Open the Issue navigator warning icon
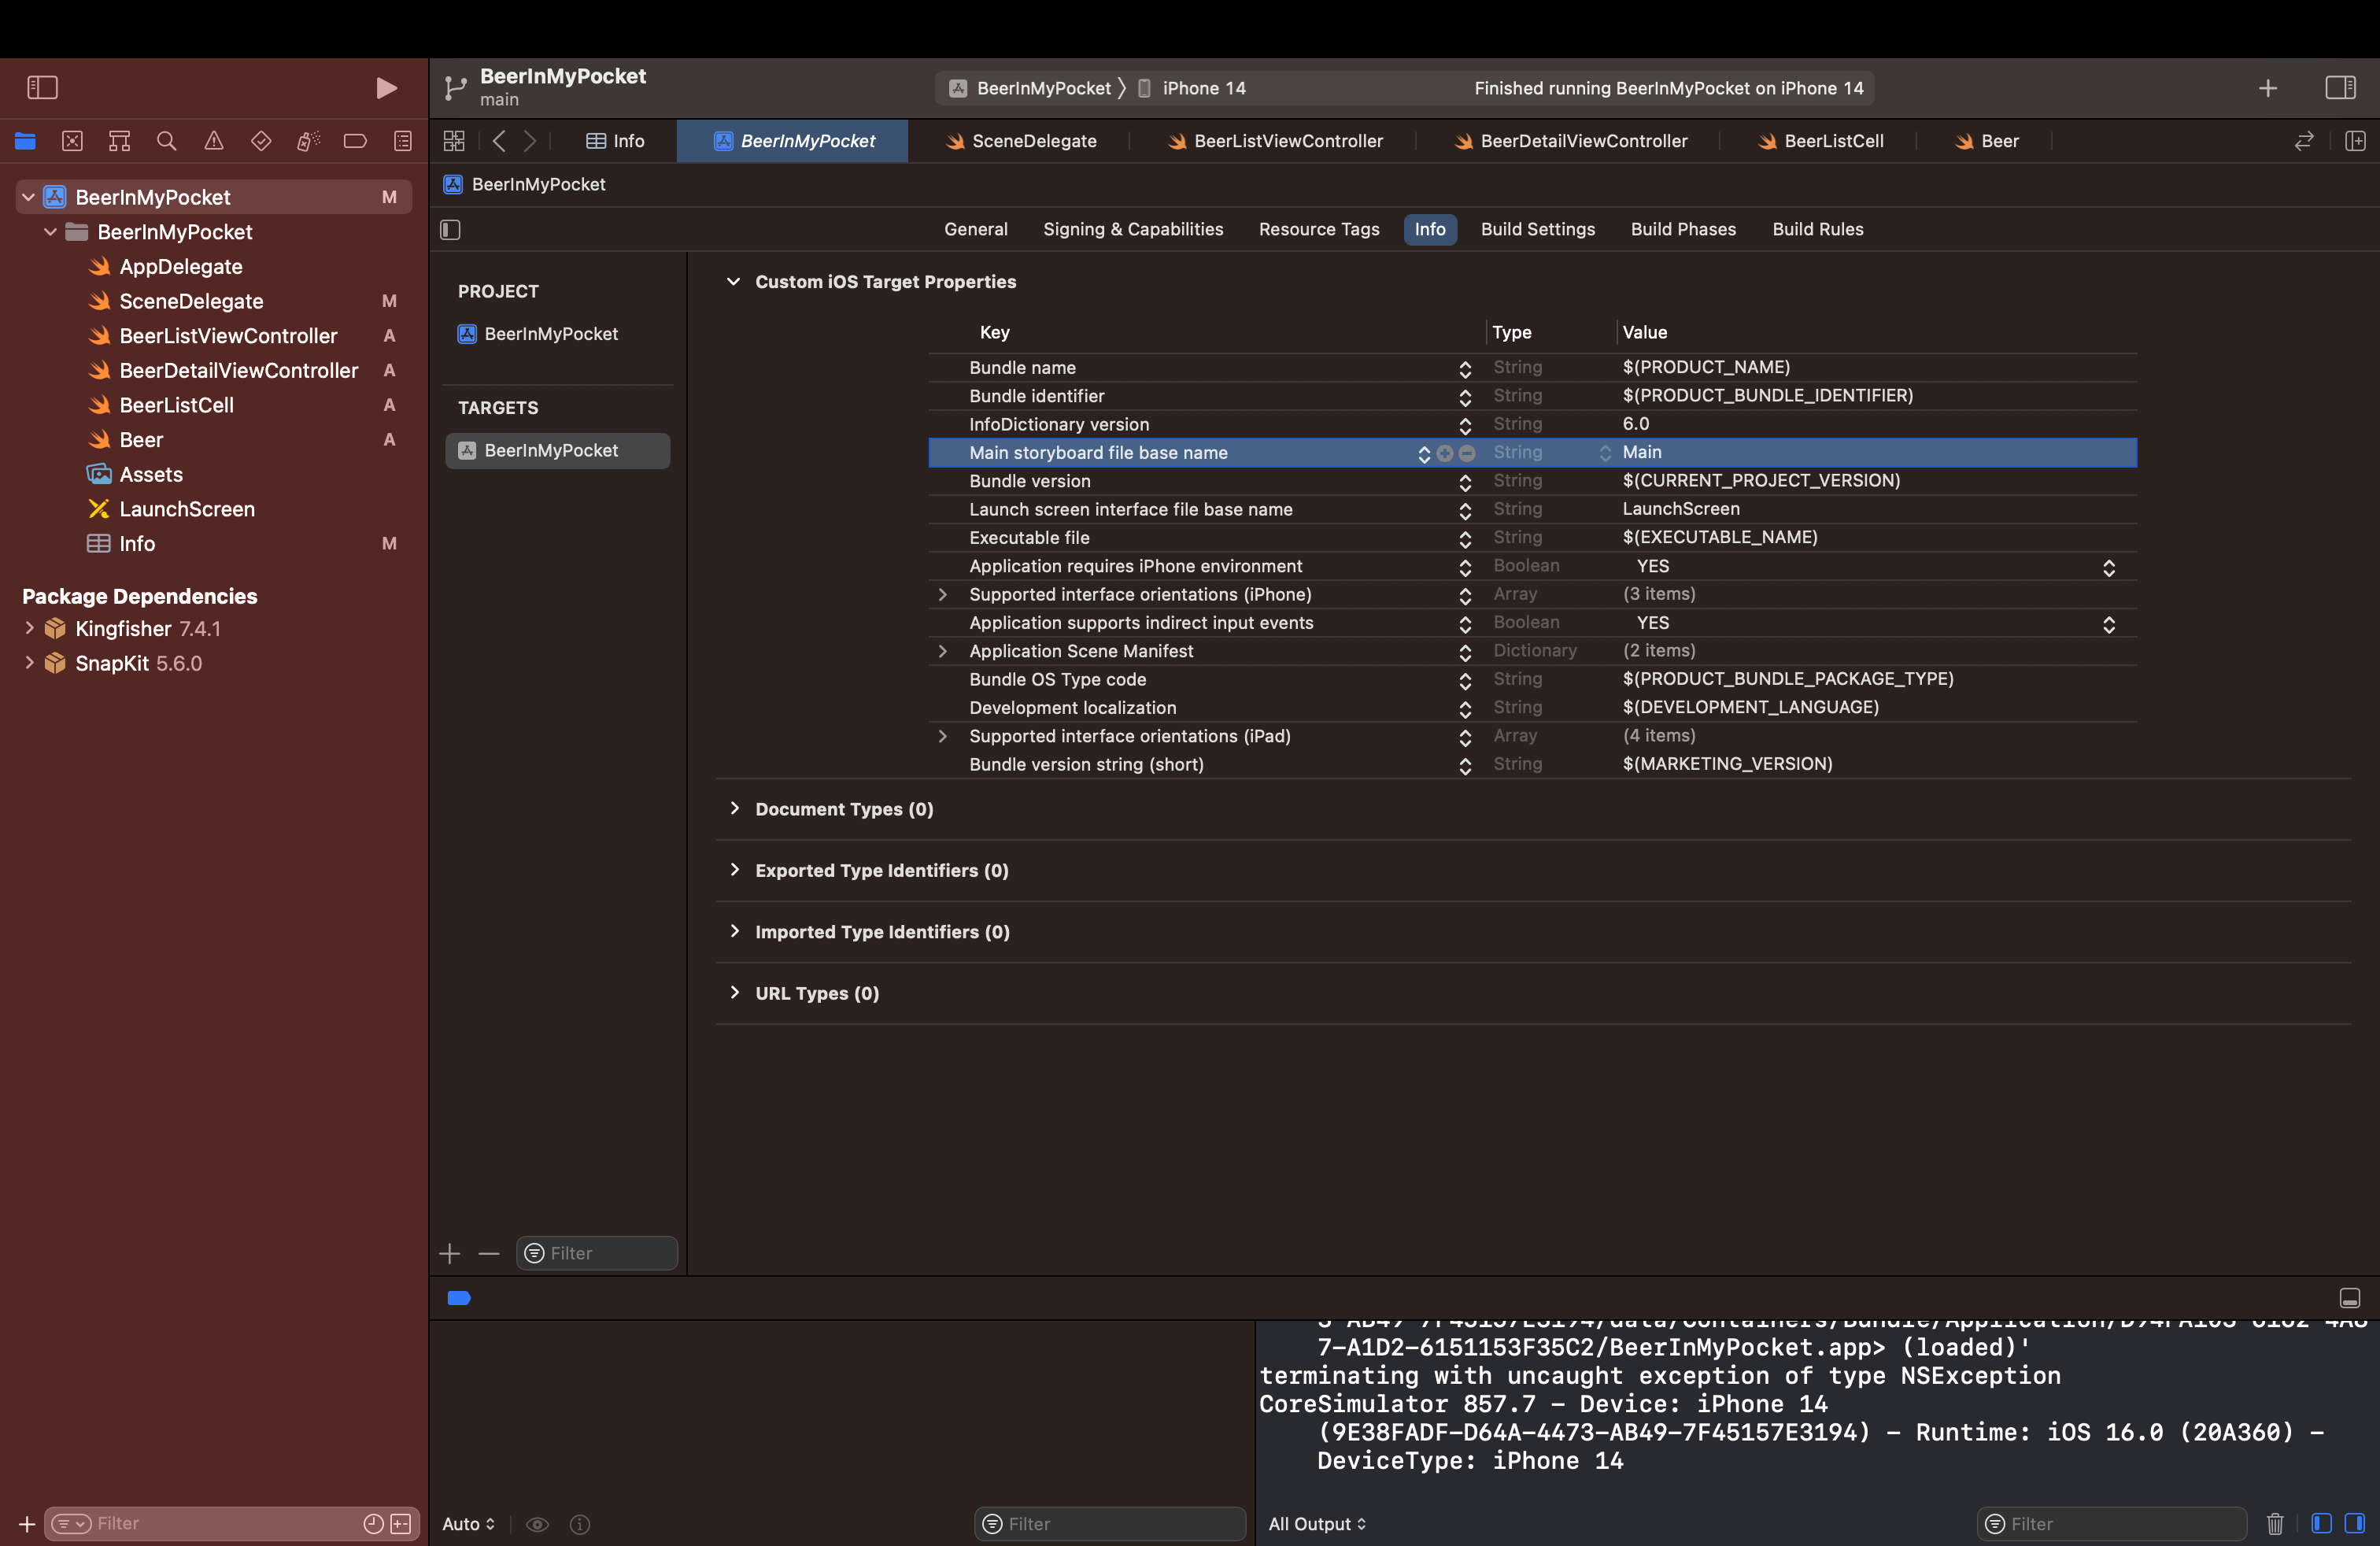Viewport: 2380px width, 1546px height. point(214,141)
